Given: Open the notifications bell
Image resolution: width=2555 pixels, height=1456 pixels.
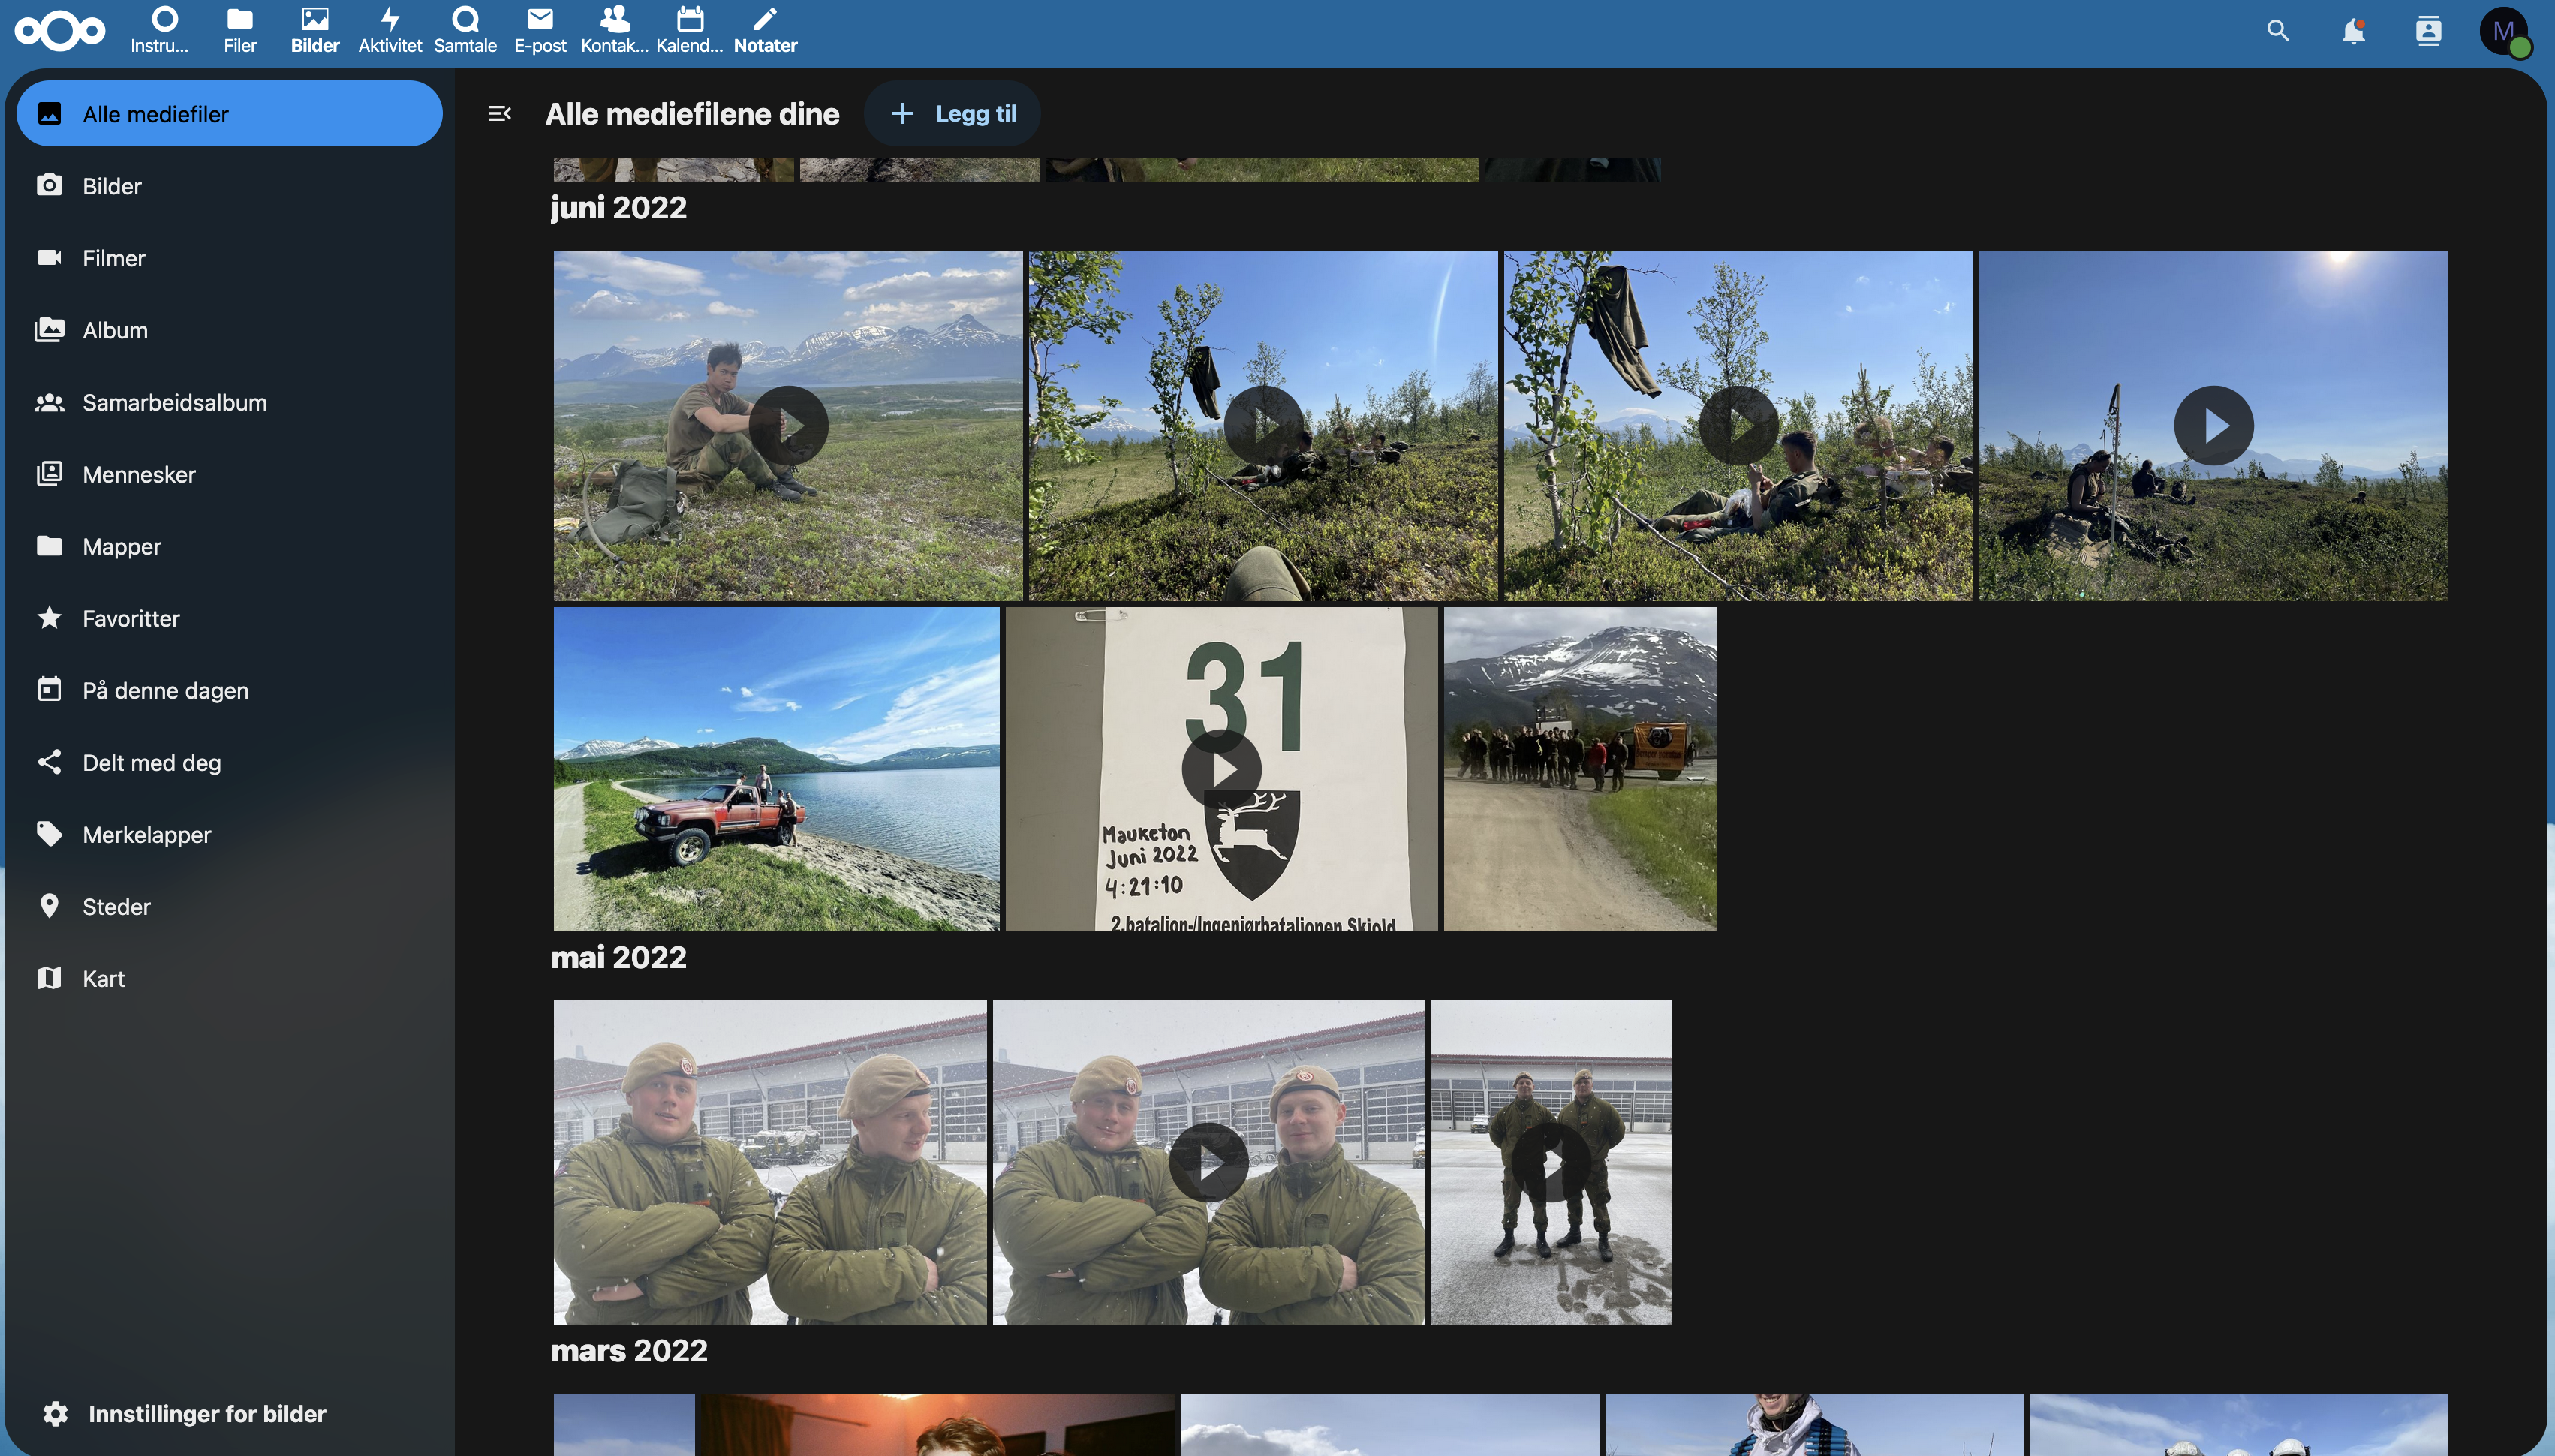Looking at the screenshot, I should (x=2353, y=31).
